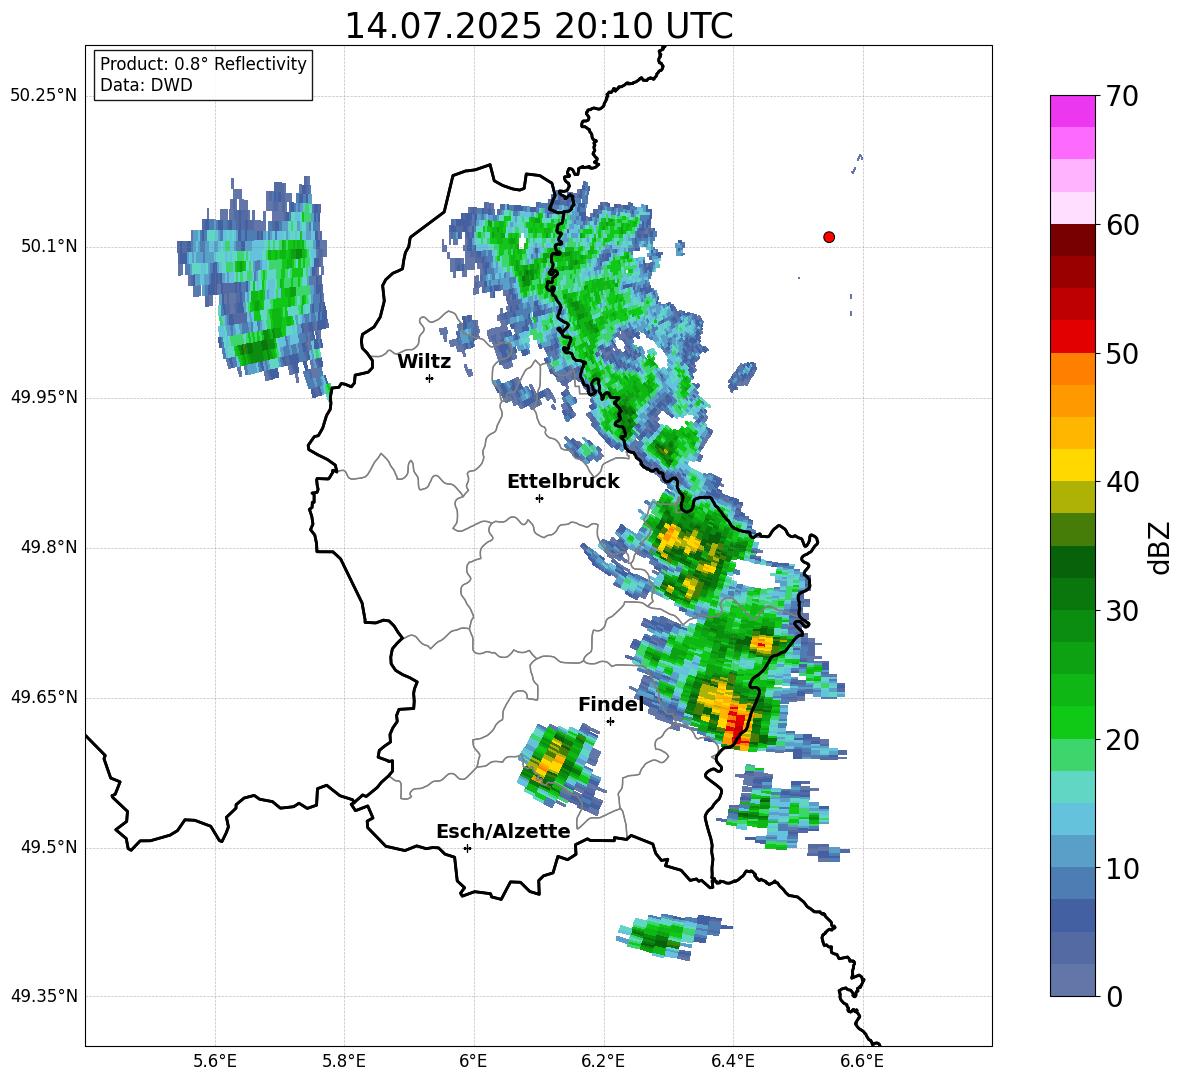
Task: Click the Esch/Alzette cross marker
Action: (x=467, y=848)
